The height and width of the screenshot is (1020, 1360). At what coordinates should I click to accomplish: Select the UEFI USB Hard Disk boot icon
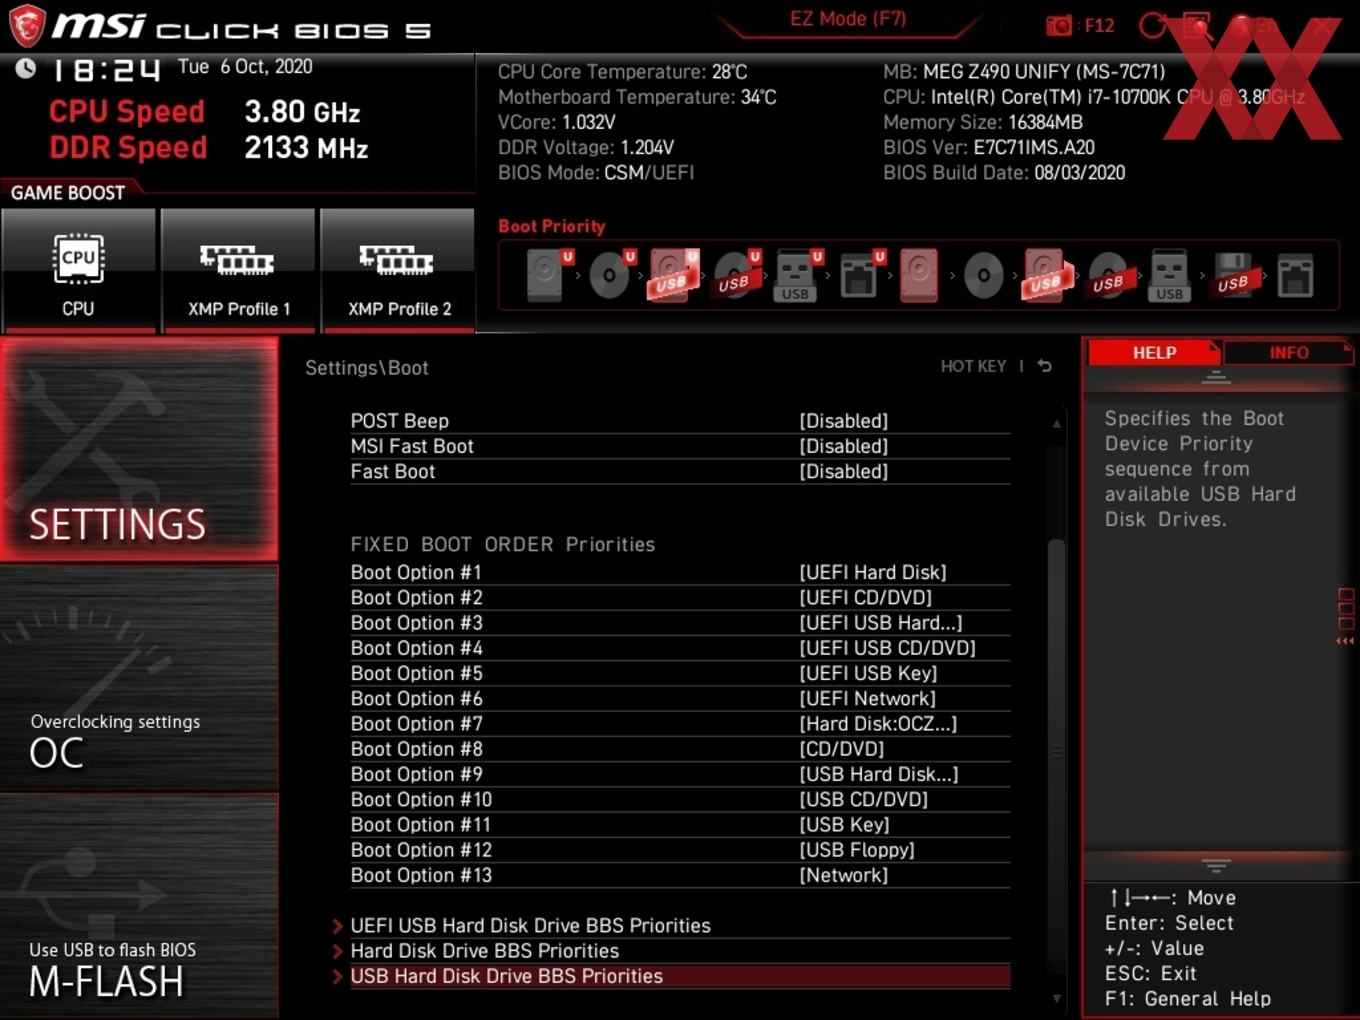tap(673, 275)
